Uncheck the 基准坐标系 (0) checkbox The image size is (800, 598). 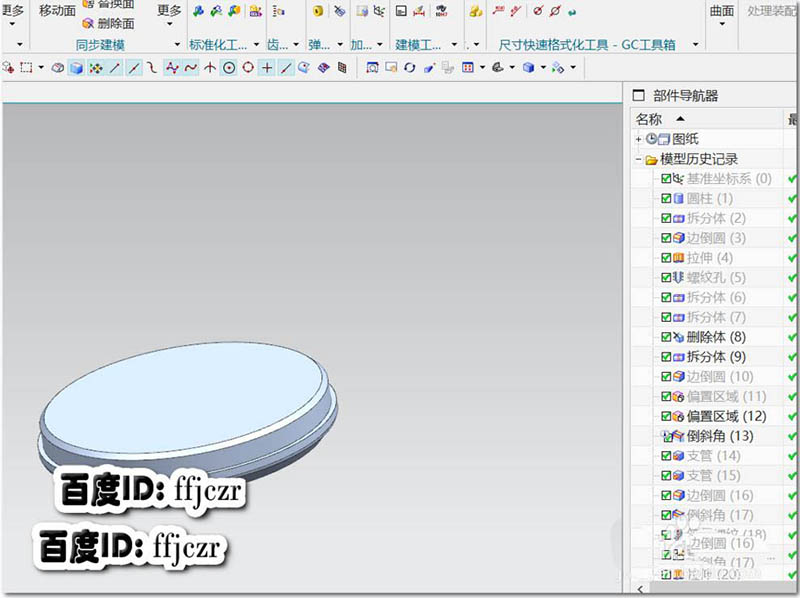point(666,179)
